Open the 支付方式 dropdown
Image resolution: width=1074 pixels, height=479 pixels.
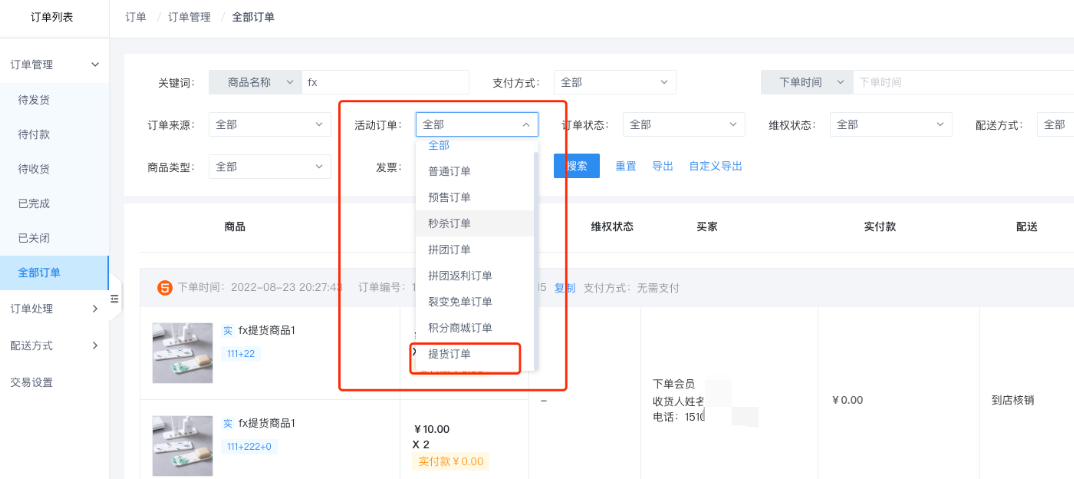[x=615, y=83]
